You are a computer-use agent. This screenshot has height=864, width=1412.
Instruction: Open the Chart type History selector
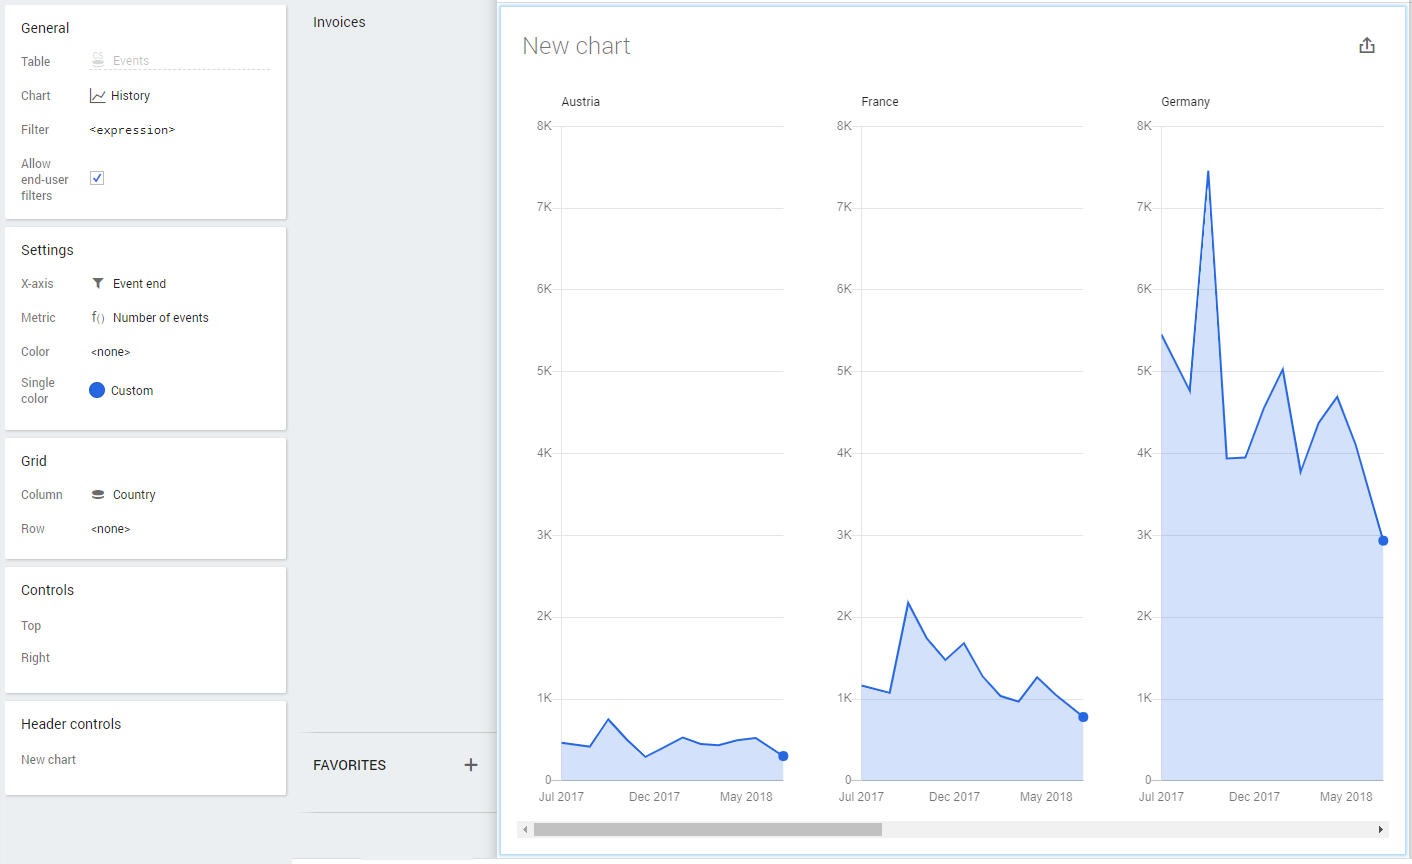coord(131,96)
